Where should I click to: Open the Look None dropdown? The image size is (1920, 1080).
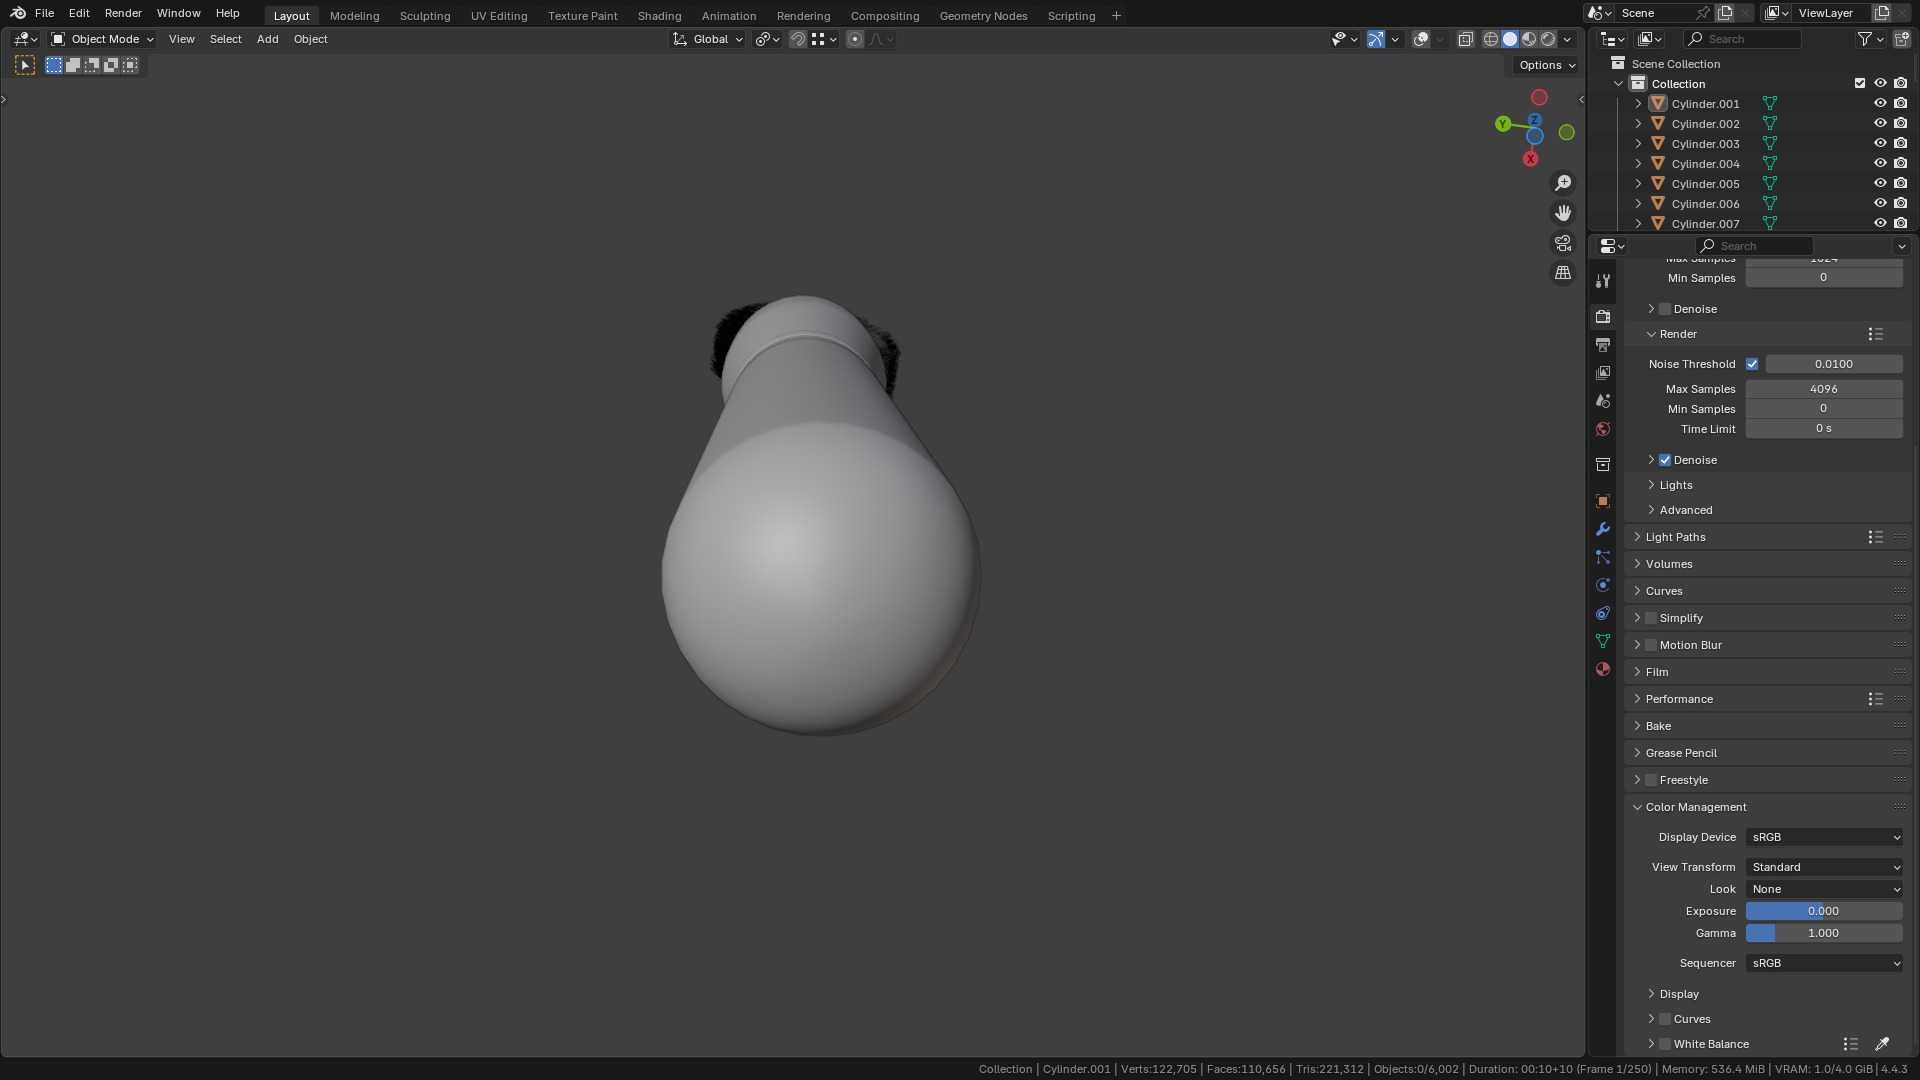point(1824,889)
